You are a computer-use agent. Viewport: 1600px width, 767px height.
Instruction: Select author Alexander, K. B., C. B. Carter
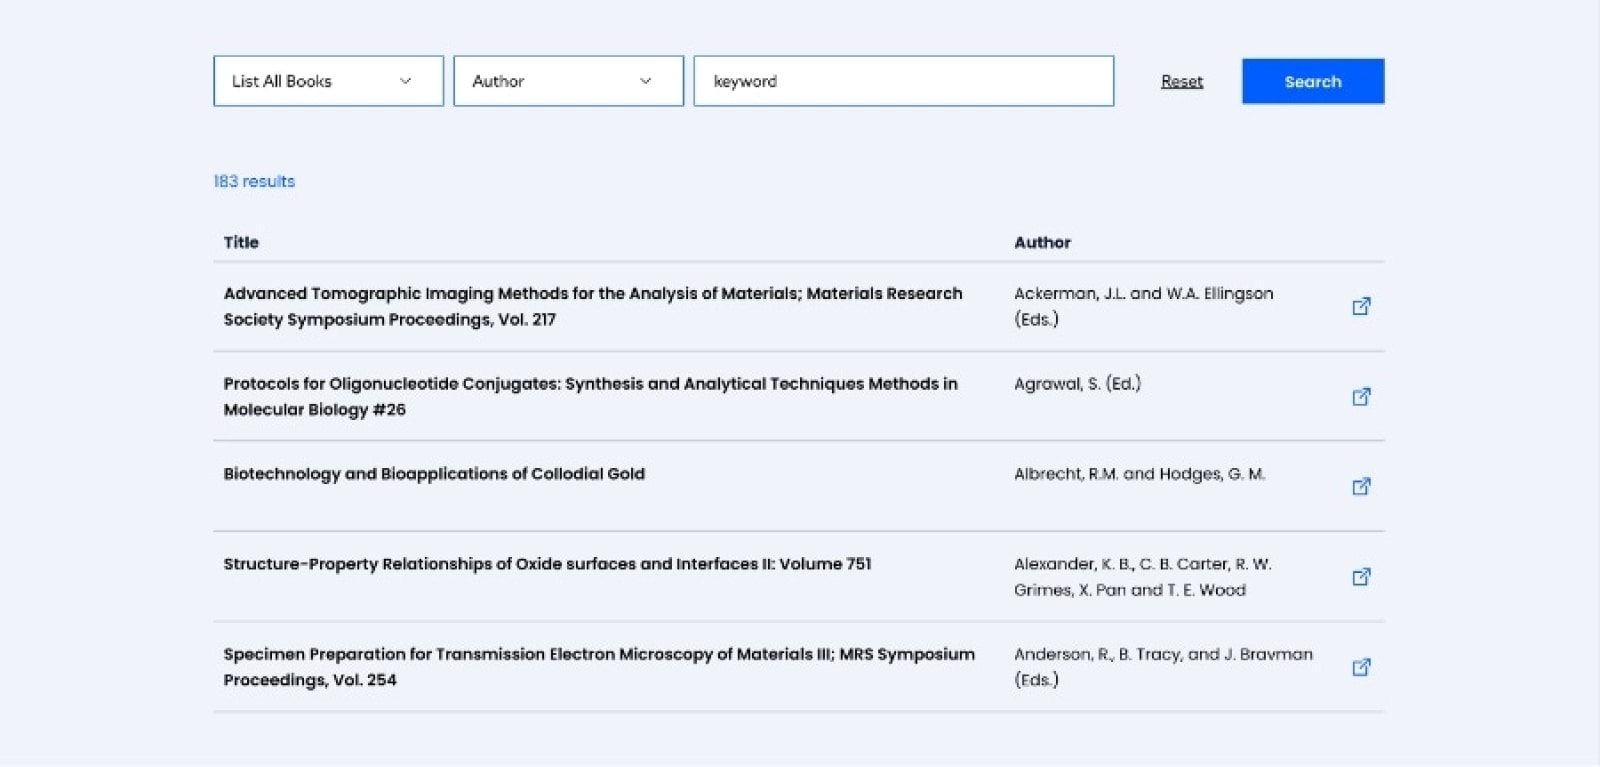pyautogui.click(x=1143, y=576)
